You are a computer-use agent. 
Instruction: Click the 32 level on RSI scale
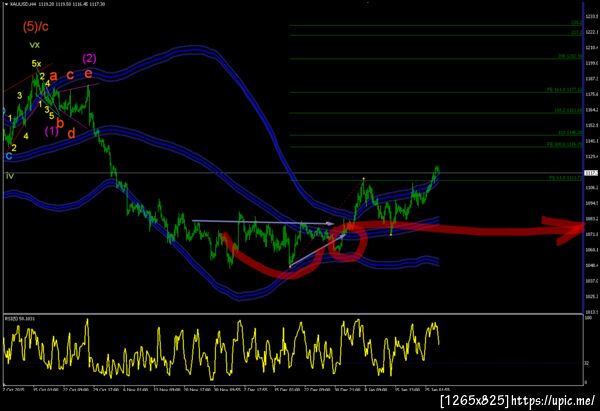[x=587, y=363]
